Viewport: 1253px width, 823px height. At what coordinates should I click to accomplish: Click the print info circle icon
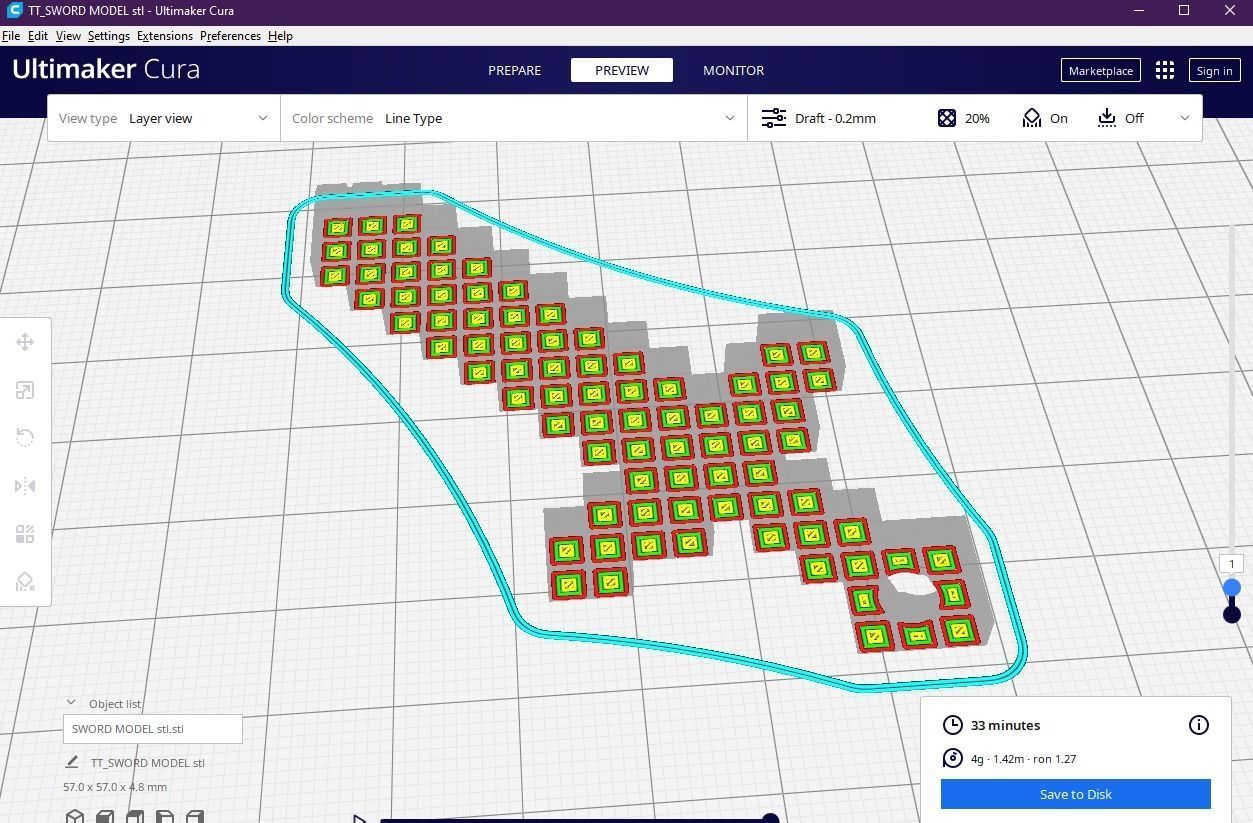1198,725
